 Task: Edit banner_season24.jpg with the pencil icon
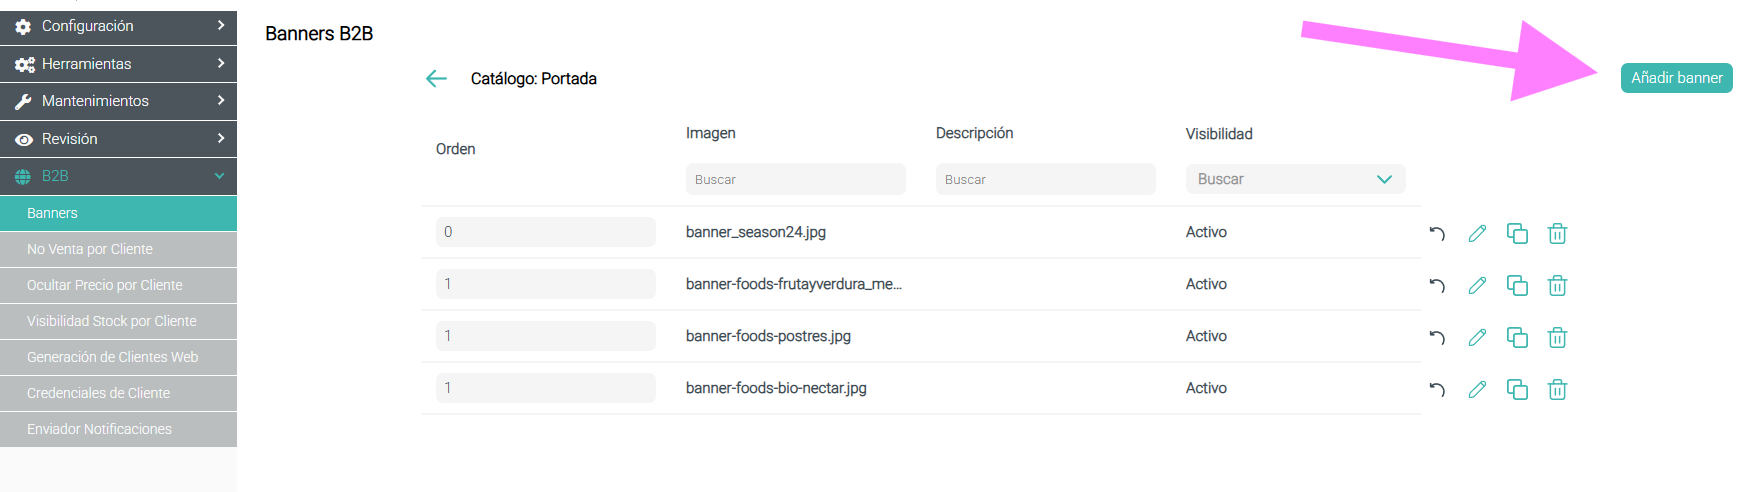[1477, 234]
